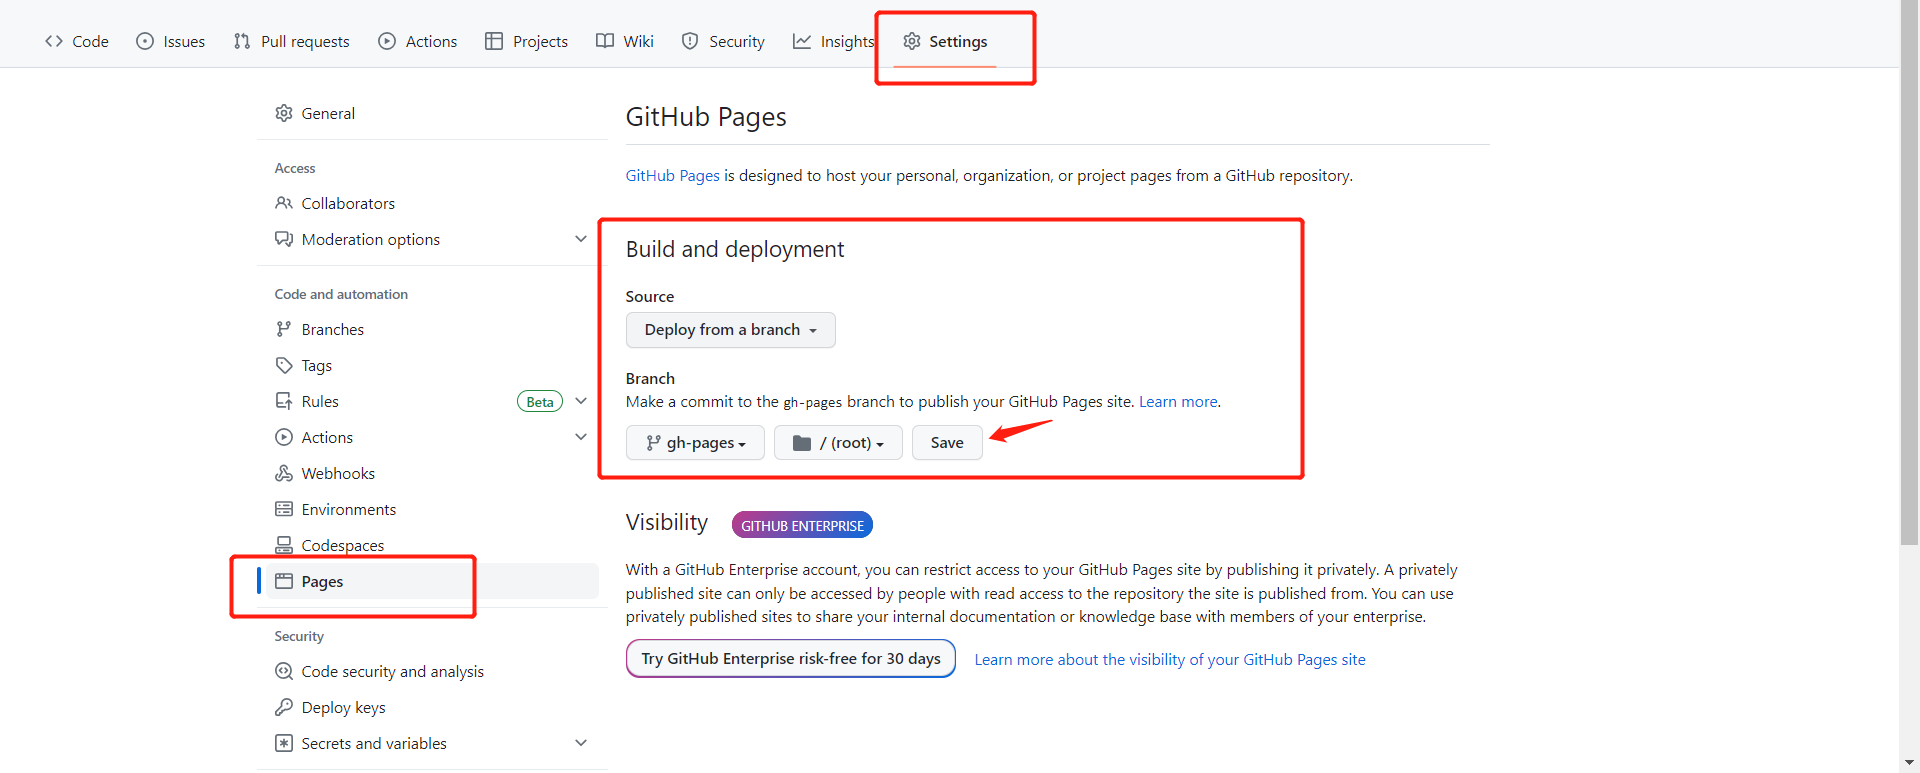Go to the Actions tab in the top navigation

tap(418, 41)
